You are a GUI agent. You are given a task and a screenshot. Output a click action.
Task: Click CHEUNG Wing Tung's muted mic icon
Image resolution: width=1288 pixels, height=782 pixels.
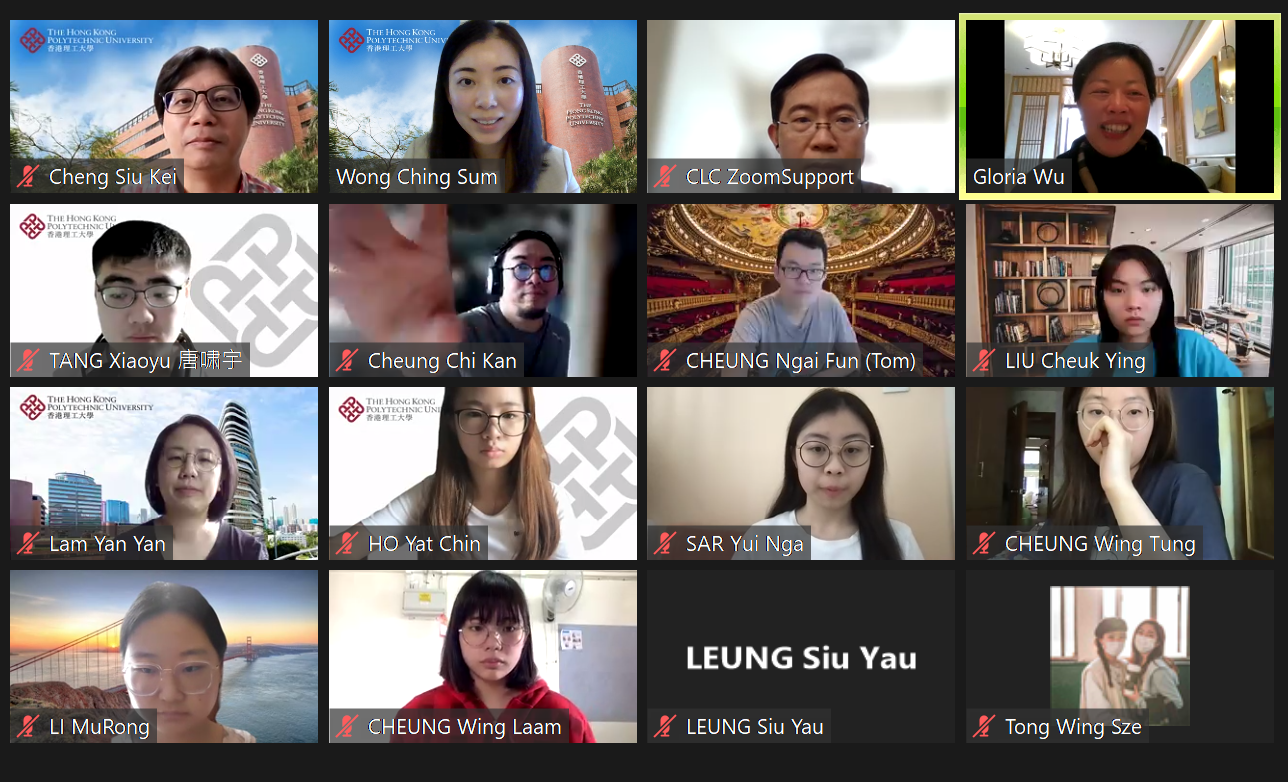click(x=984, y=544)
